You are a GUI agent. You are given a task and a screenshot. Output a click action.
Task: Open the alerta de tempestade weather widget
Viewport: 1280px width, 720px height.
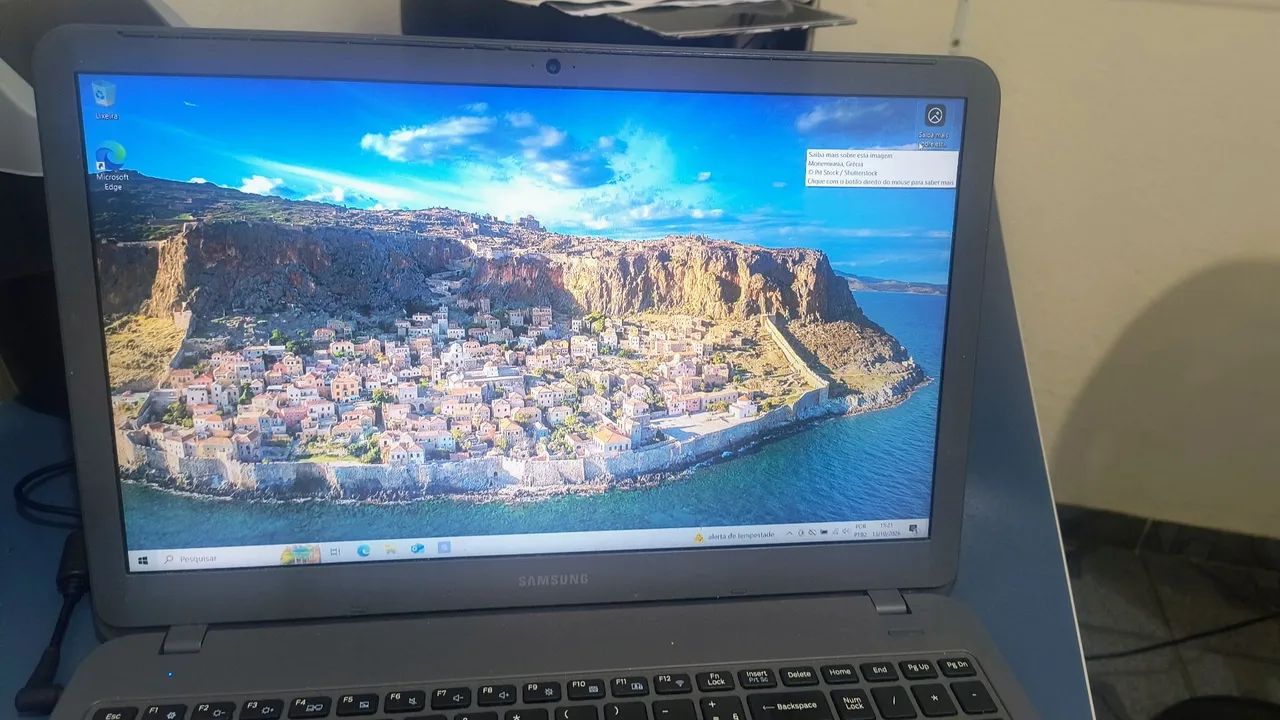click(734, 536)
